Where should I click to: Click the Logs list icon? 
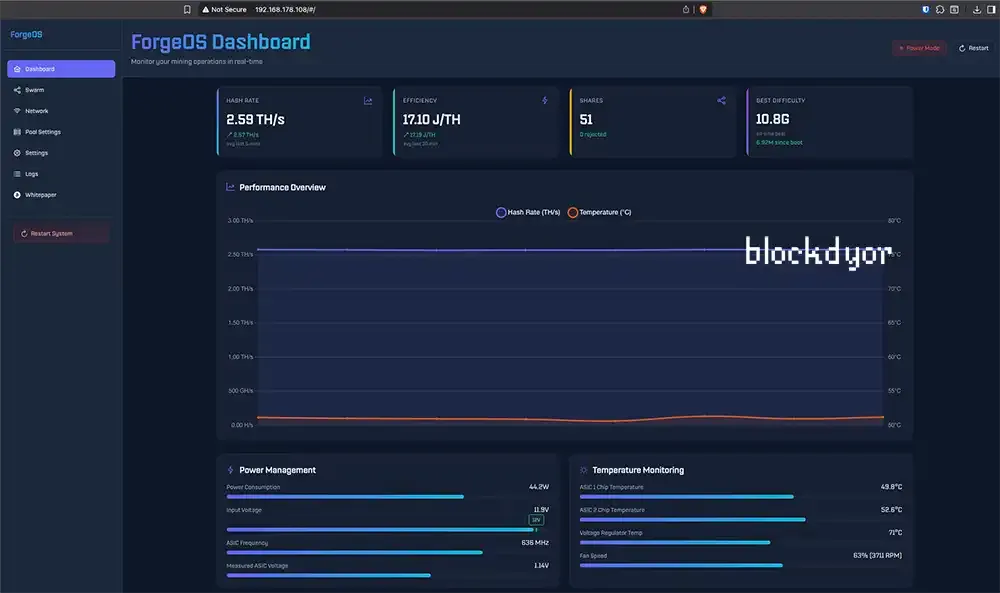pos(17,174)
